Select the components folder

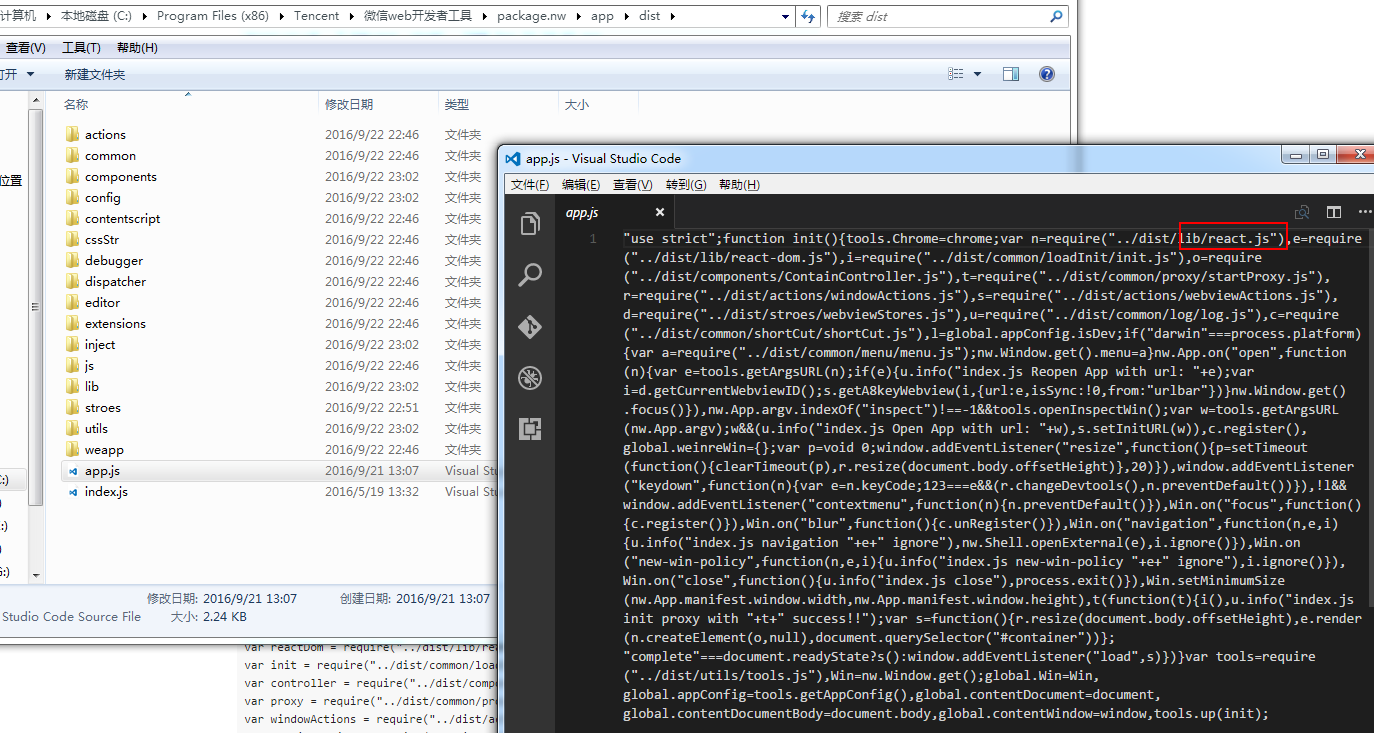pyautogui.click(x=120, y=176)
